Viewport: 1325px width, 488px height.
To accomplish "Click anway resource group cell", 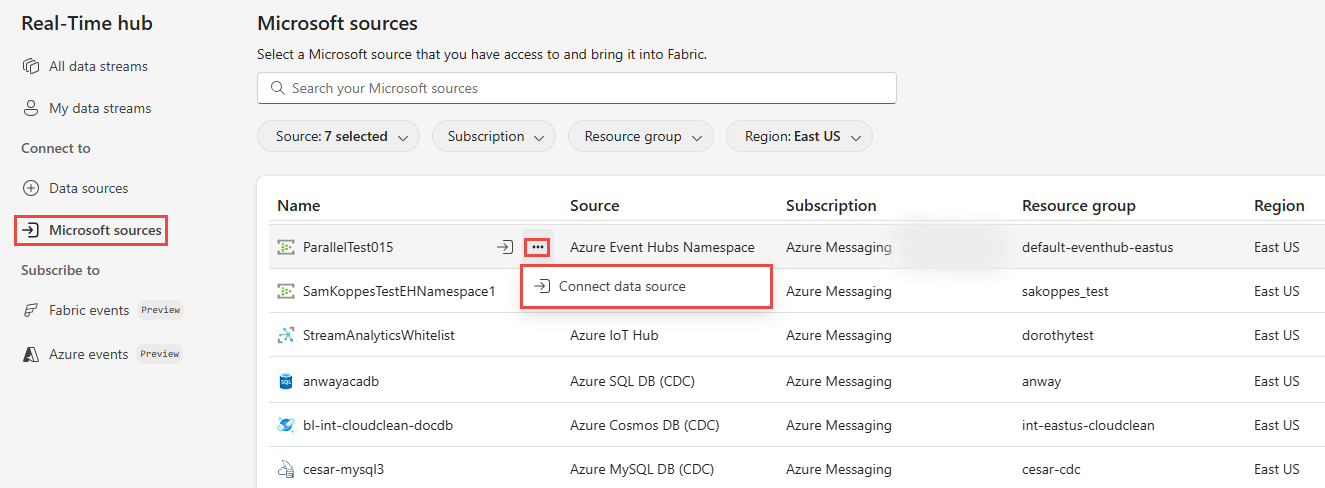I will (1041, 381).
